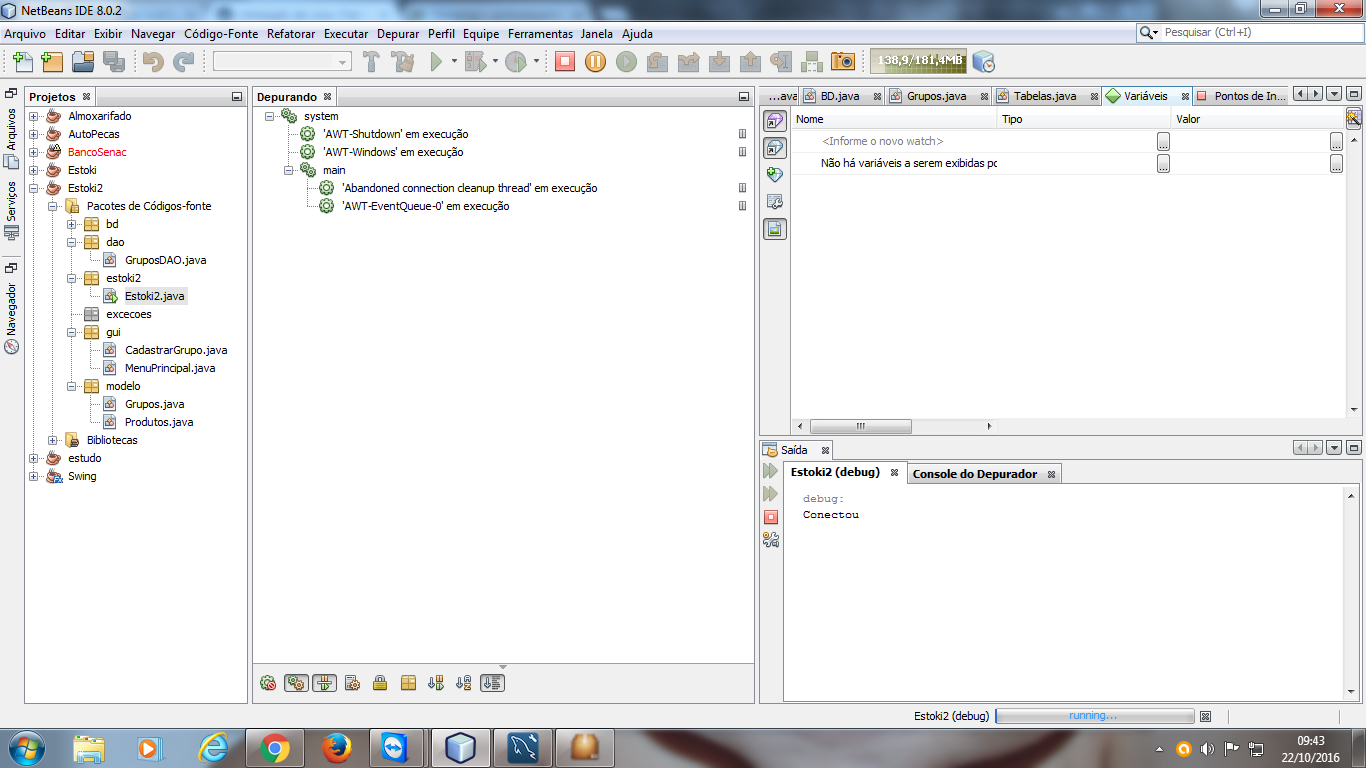This screenshot has width=1366, height=768.
Task: Click the column chooser icon right of Valor
Action: click(x=1353, y=119)
